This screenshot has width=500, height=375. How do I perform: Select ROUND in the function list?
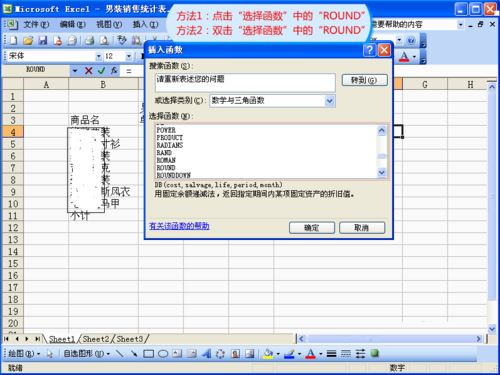(166, 168)
